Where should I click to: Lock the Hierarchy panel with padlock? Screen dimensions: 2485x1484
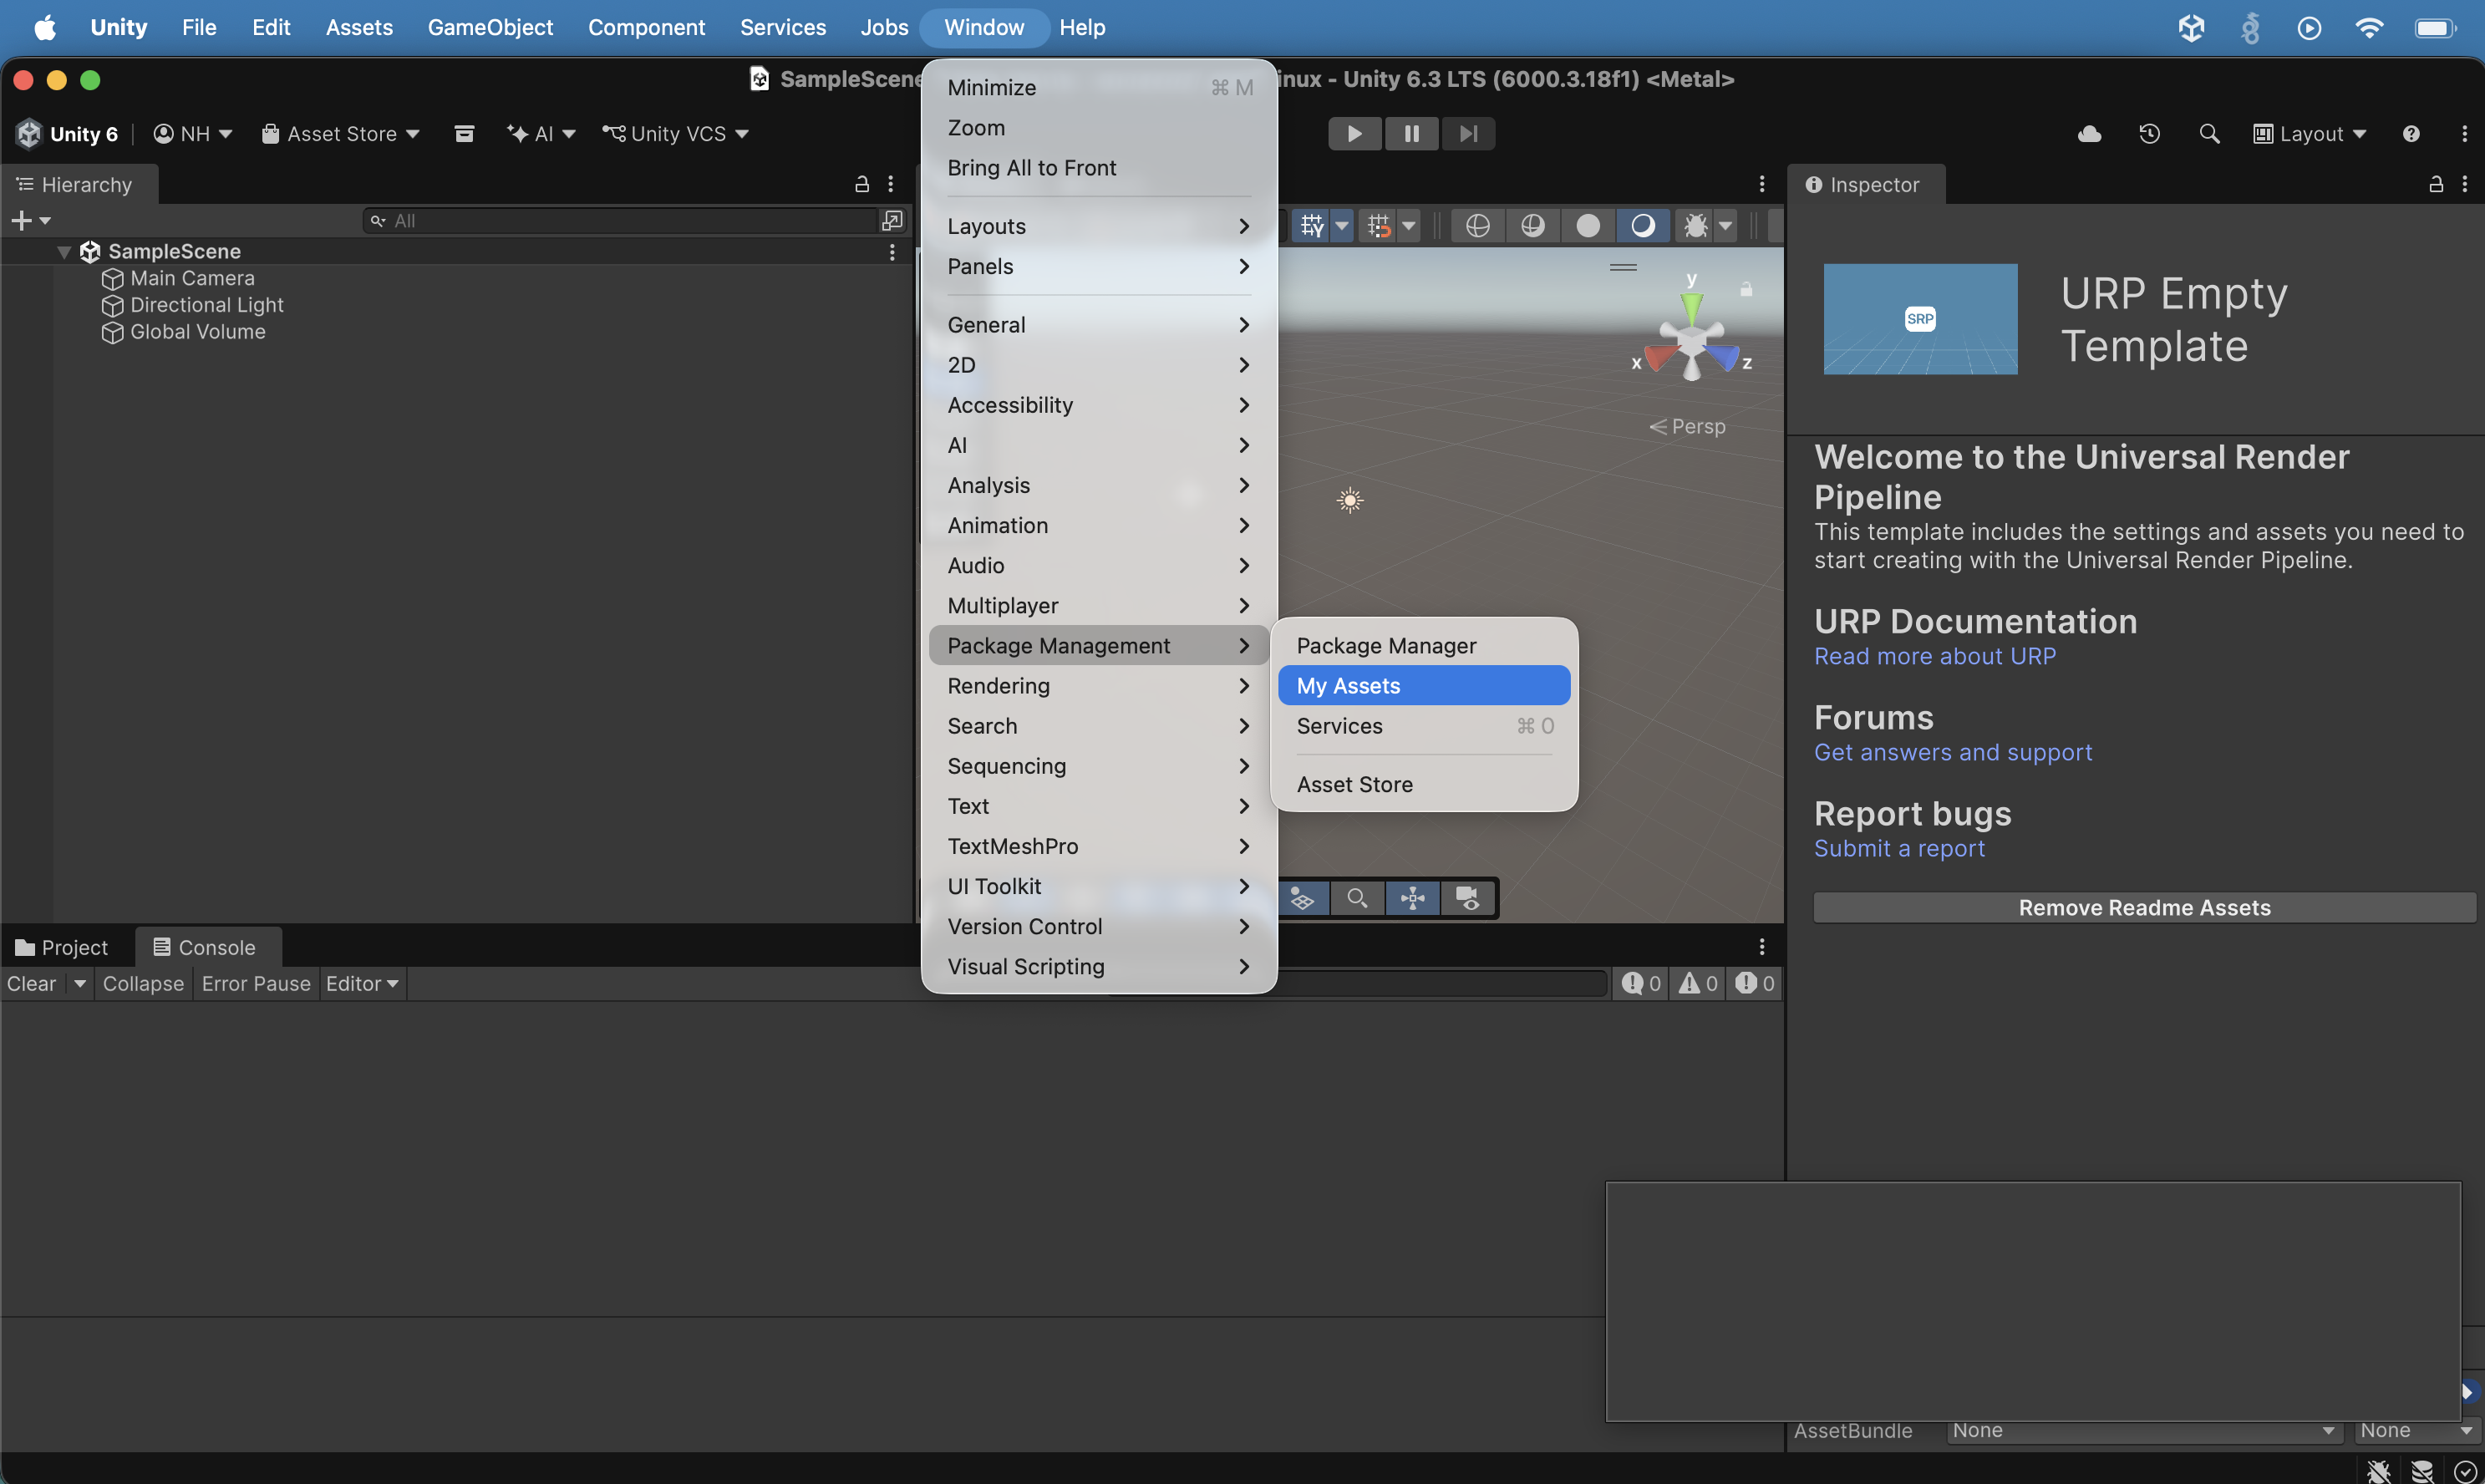[861, 184]
